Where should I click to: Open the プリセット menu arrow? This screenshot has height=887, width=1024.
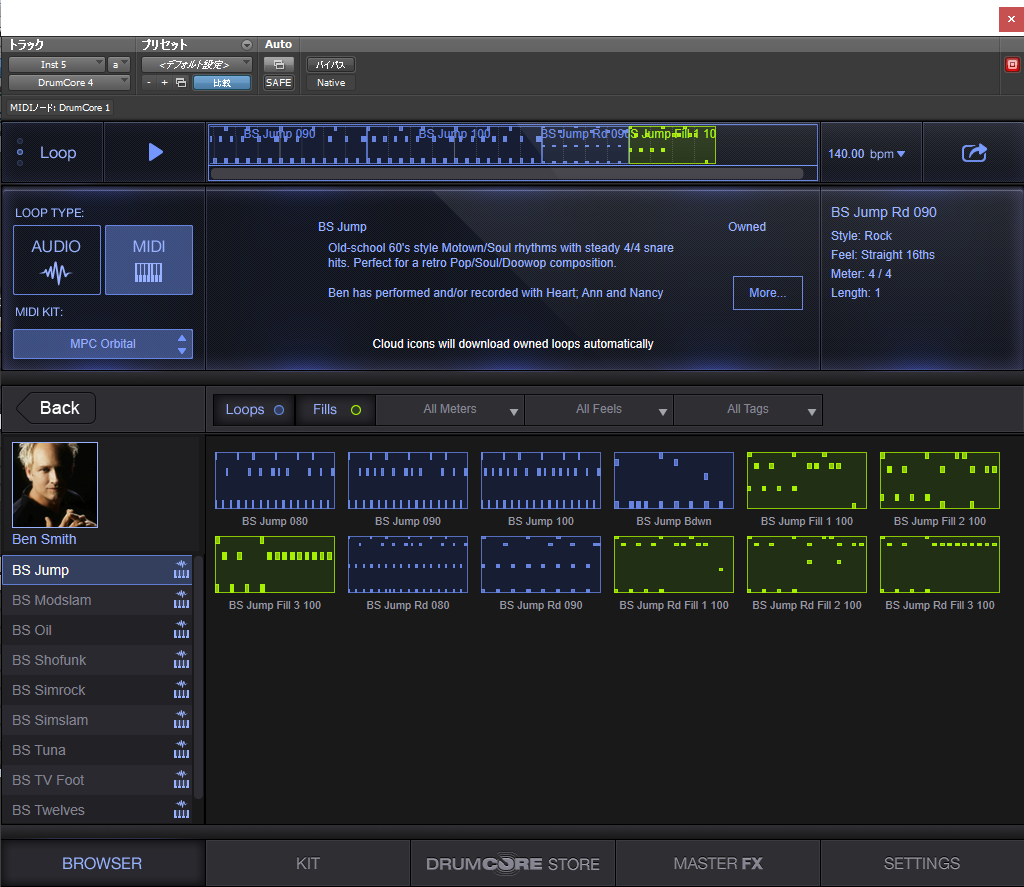tap(247, 45)
